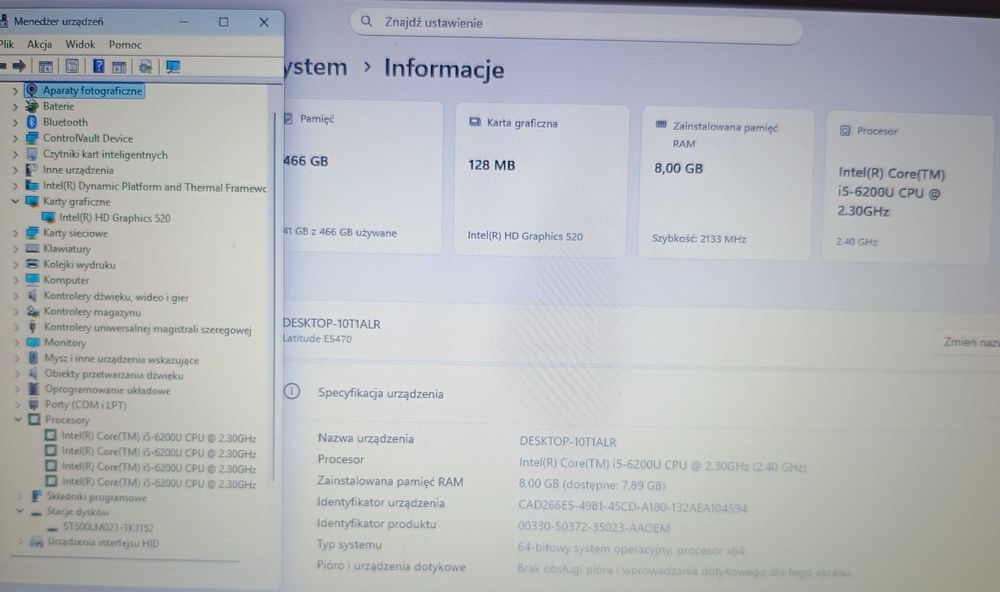Click the Karta graficzna card icon
1000x592 pixels.
(475, 122)
